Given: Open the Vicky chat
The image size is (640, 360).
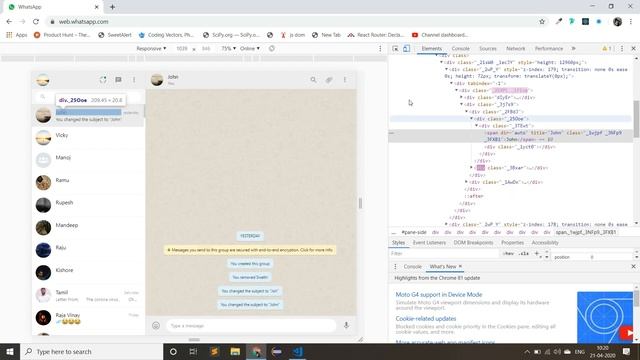Looking at the screenshot, I should pos(88,138).
